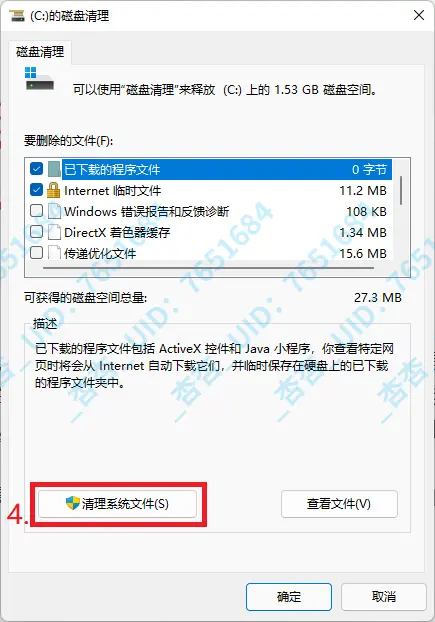Confirm with the 确定 button

(289, 597)
